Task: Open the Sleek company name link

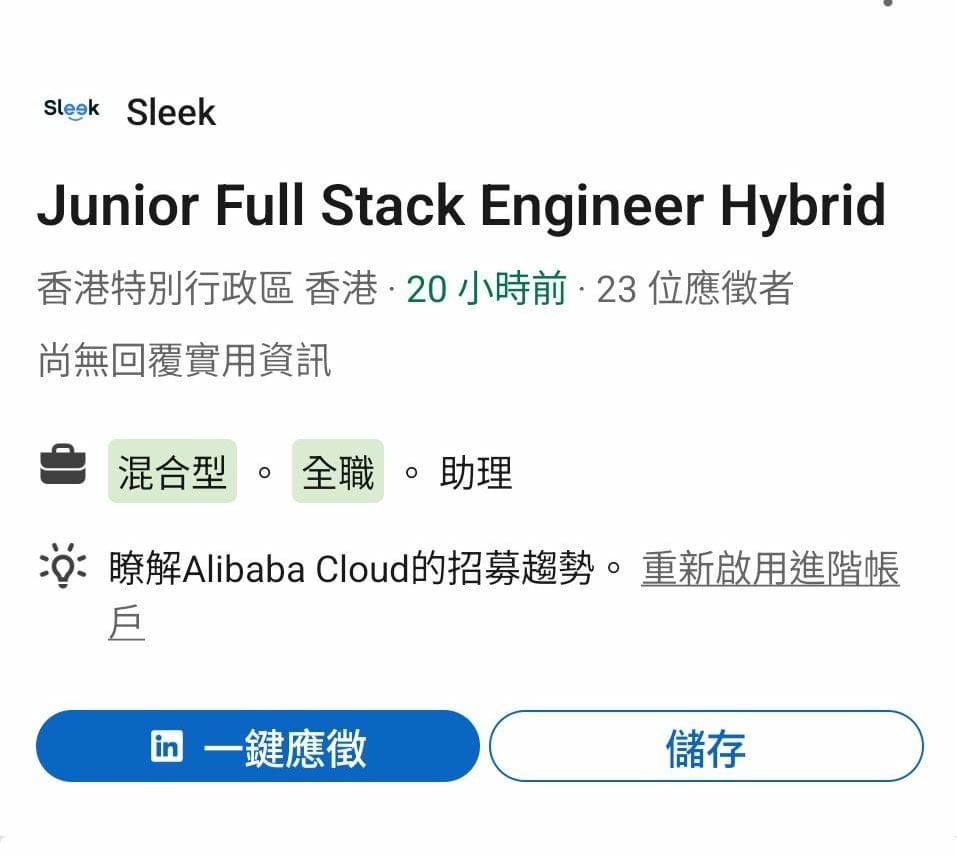Action: pos(171,112)
